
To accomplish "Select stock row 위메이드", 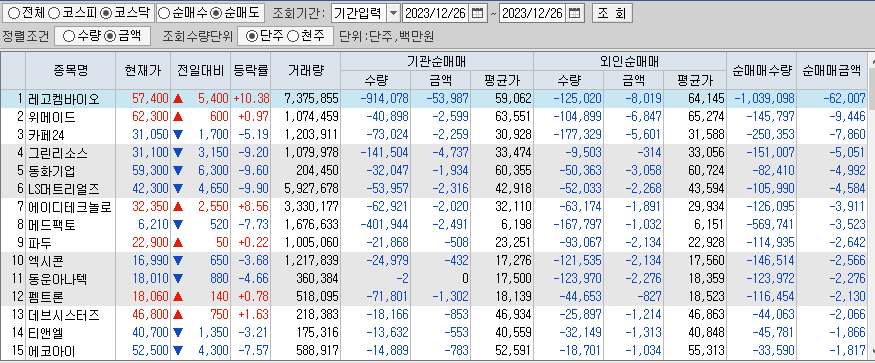I will [x=433, y=117].
